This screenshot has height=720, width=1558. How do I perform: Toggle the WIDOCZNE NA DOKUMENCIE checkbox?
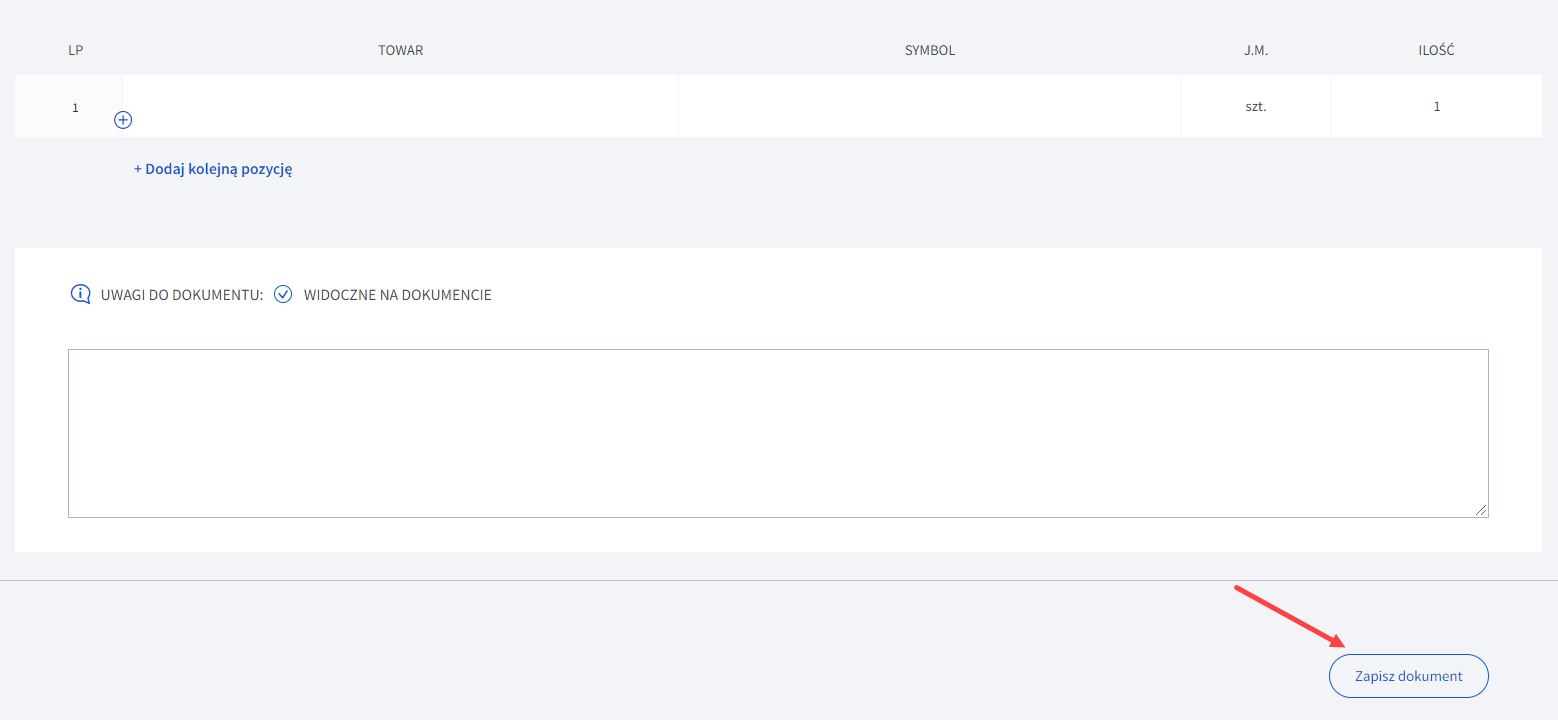point(283,294)
